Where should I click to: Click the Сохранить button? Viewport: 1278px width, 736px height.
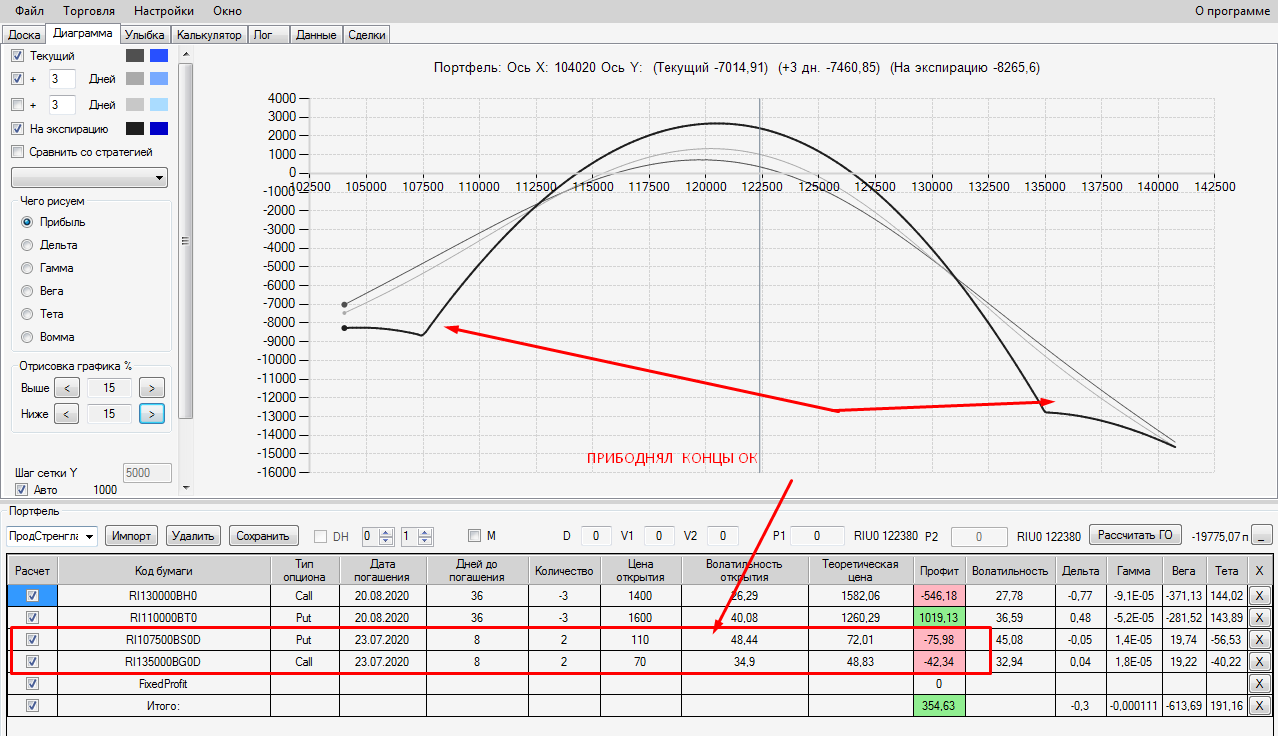(264, 536)
